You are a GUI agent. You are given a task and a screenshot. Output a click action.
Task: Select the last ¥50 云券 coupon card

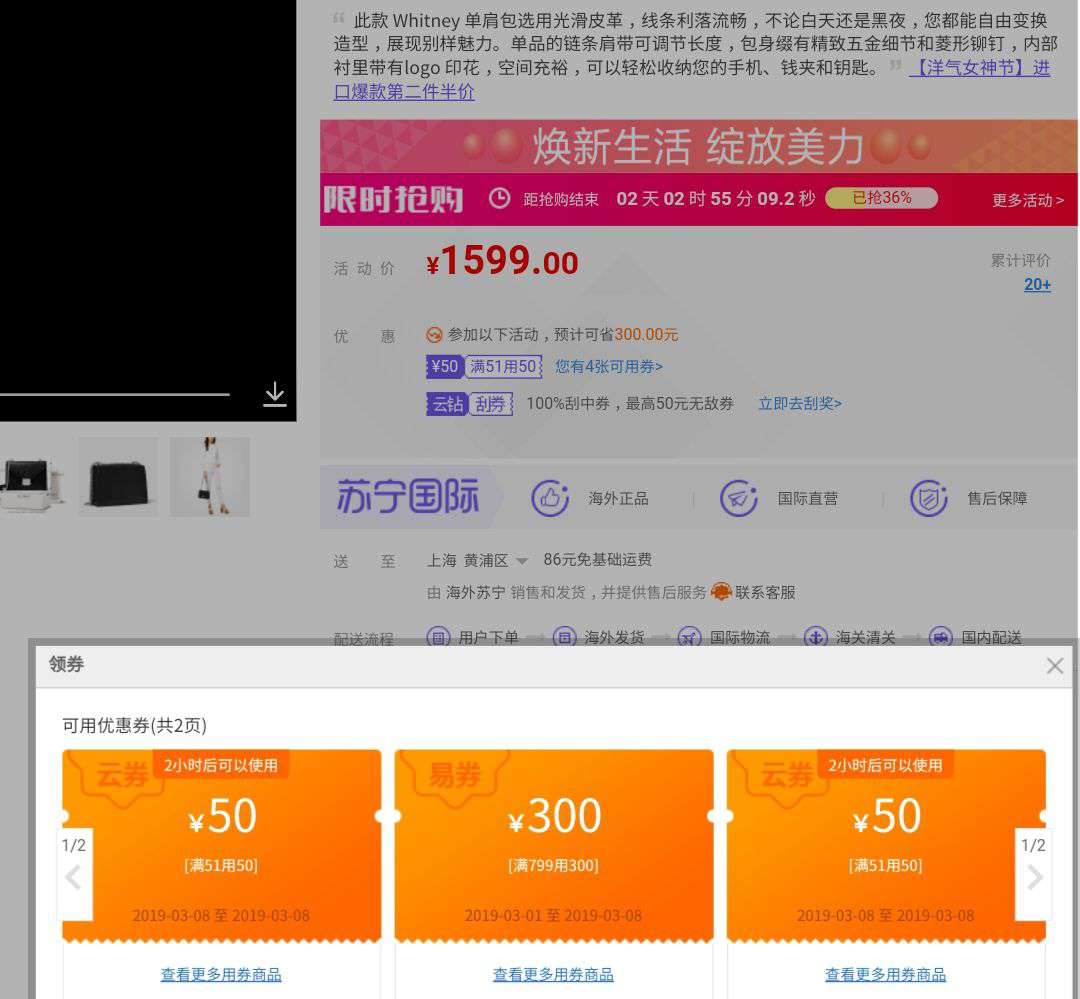coord(886,845)
